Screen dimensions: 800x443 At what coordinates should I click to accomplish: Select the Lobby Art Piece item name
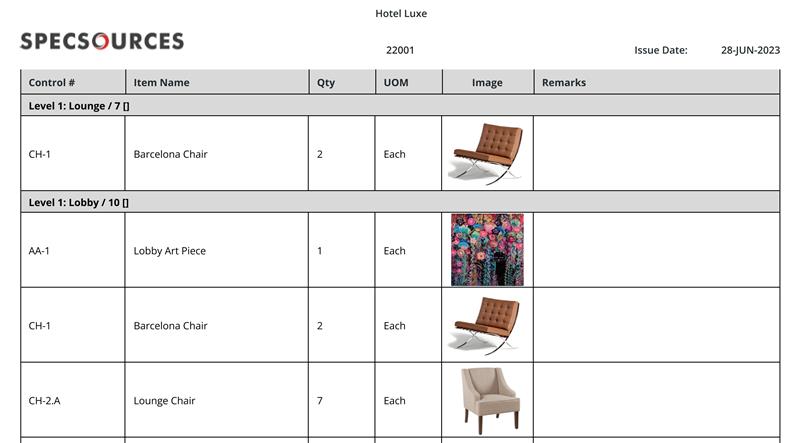coord(169,251)
